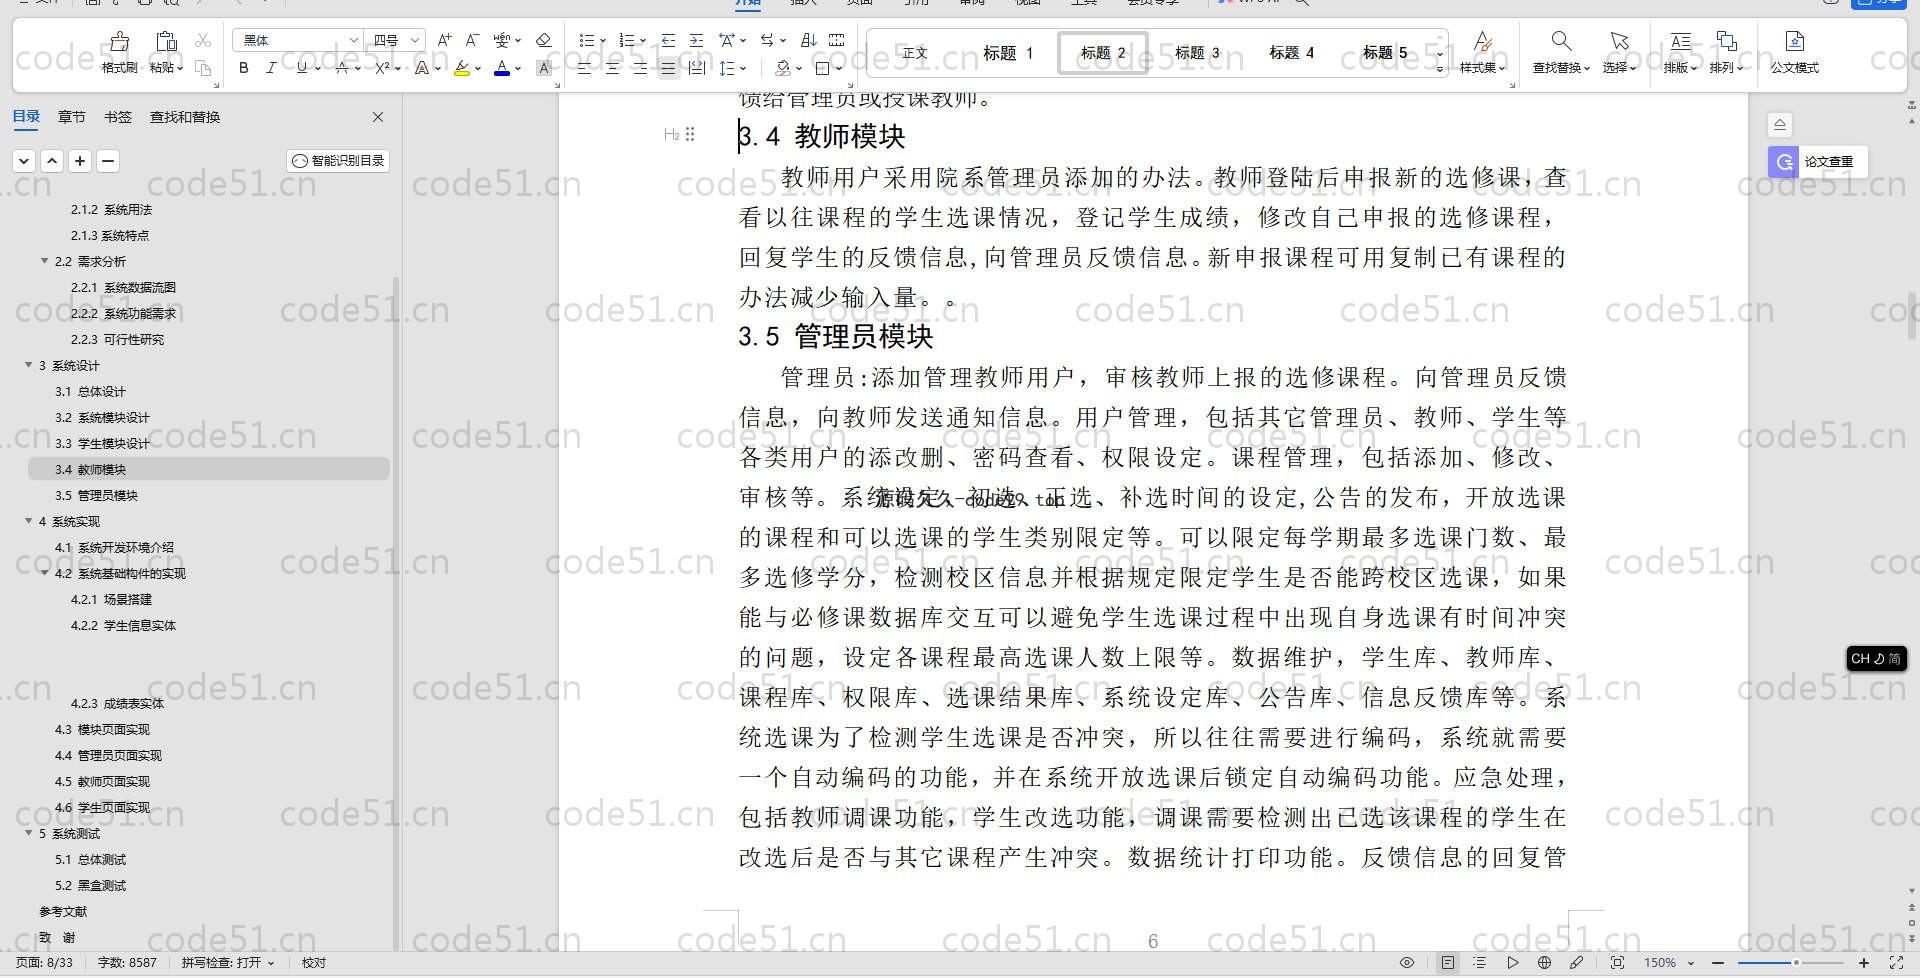This screenshot has width=1920, height=978.
Task: Apply blue font color
Action: 502,68
